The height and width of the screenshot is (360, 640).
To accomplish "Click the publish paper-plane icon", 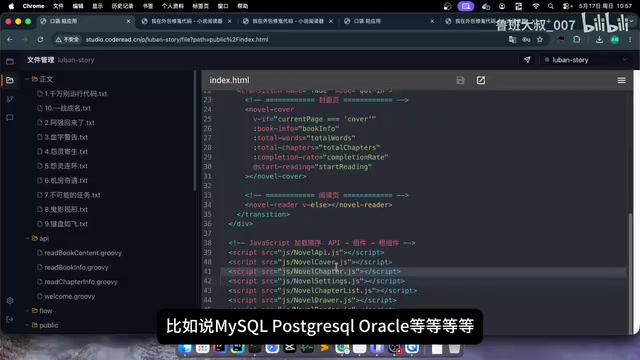I will click(x=527, y=60).
